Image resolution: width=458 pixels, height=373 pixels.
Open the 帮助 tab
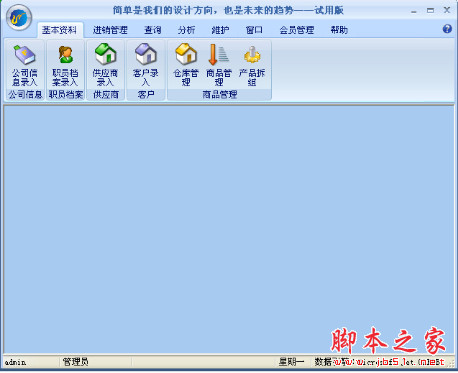pos(339,30)
